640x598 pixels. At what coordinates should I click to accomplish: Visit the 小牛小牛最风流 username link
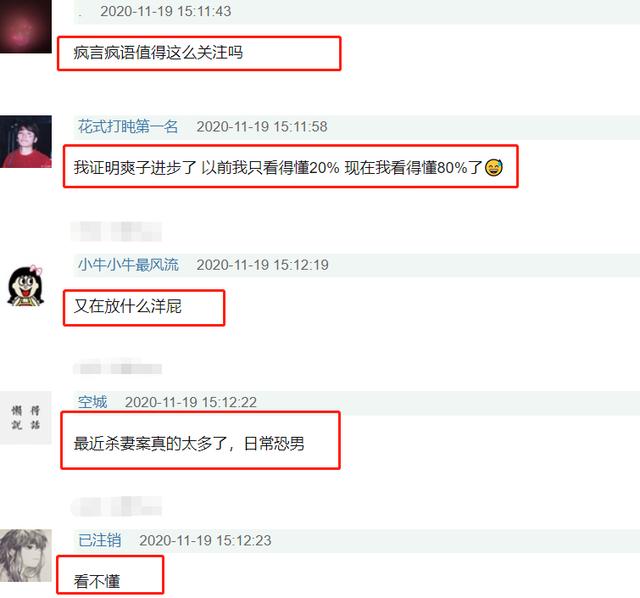coord(128,265)
